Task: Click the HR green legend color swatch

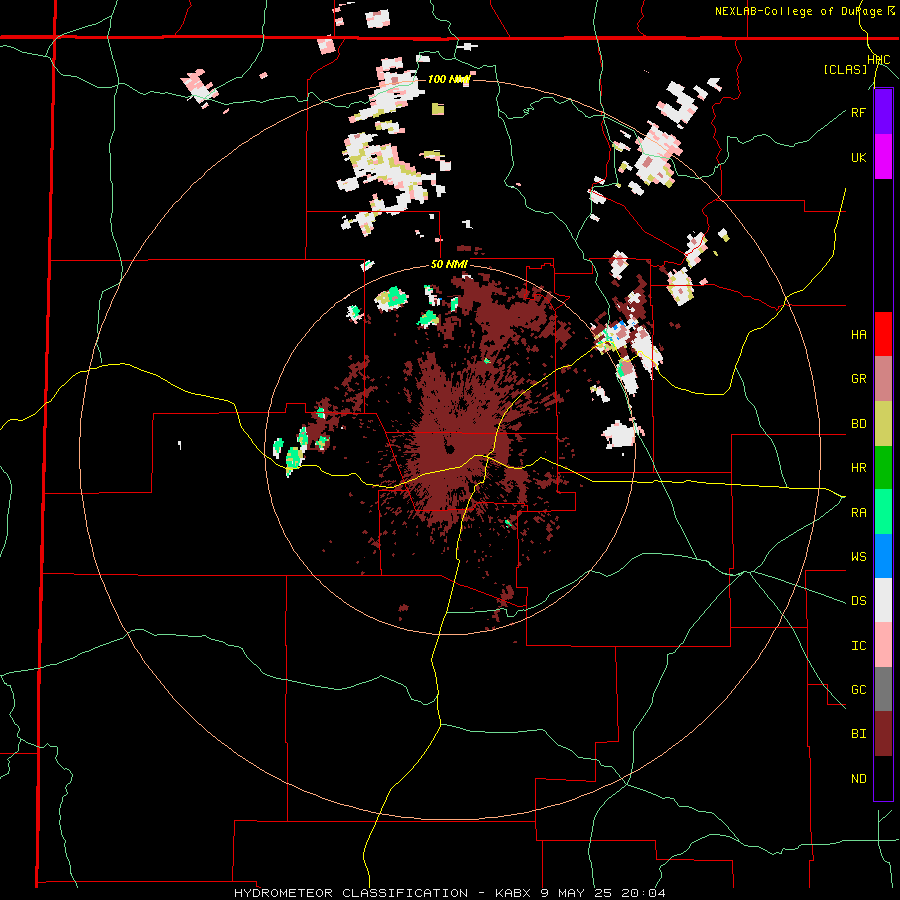Action: [x=883, y=467]
